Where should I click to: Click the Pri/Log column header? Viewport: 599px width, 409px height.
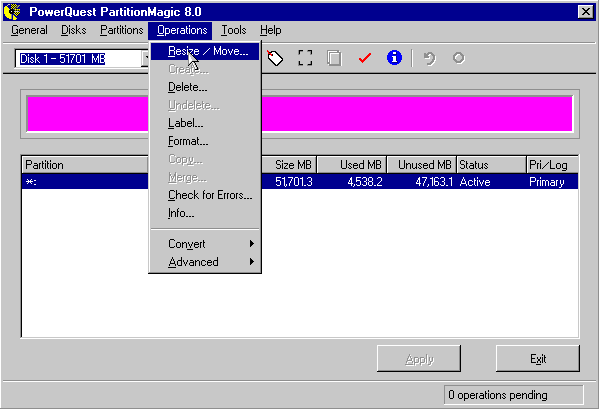tap(552, 165)
